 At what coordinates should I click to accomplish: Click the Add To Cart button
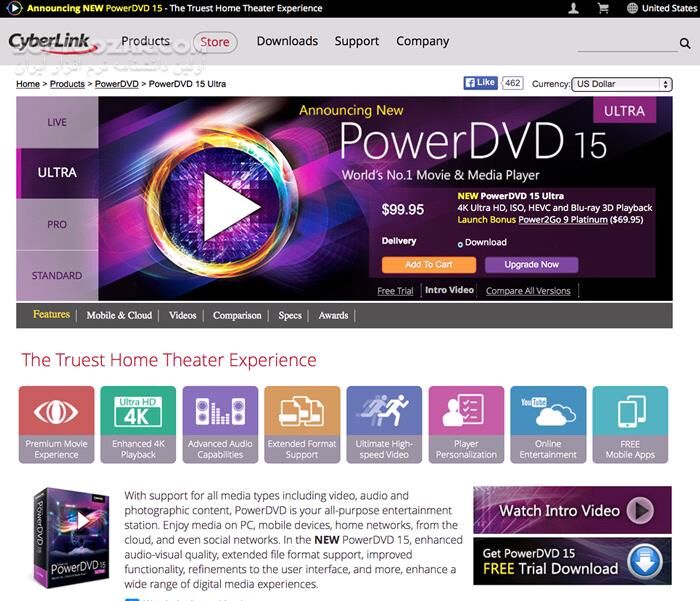429,265
